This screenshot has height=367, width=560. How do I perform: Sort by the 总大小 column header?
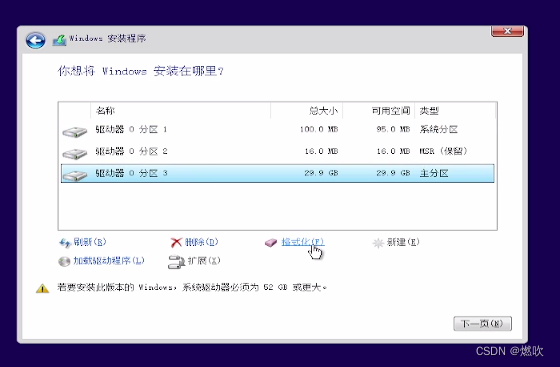point(306,111)
